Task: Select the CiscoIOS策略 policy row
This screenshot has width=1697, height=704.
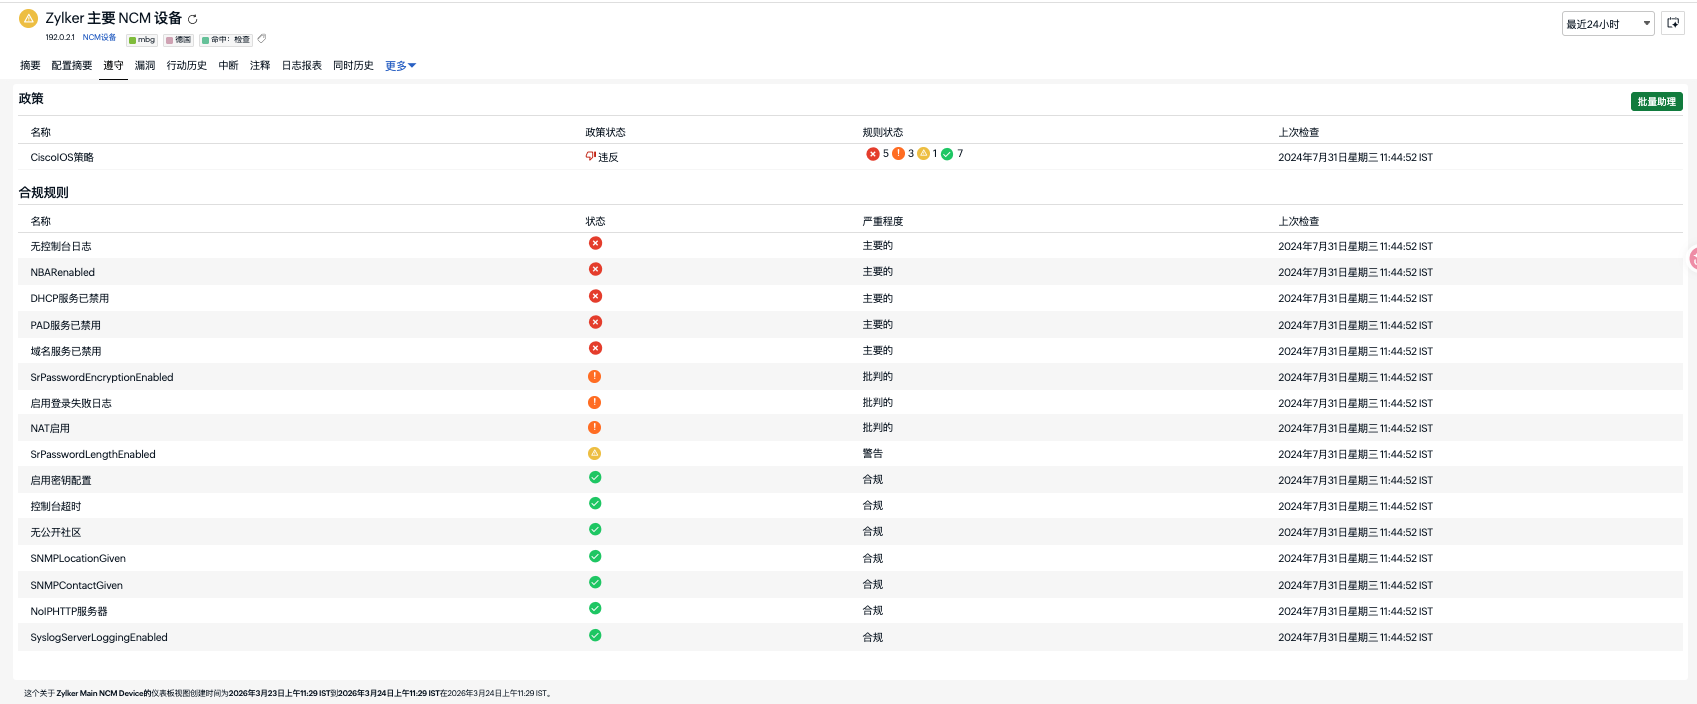Action: point(62,158)
